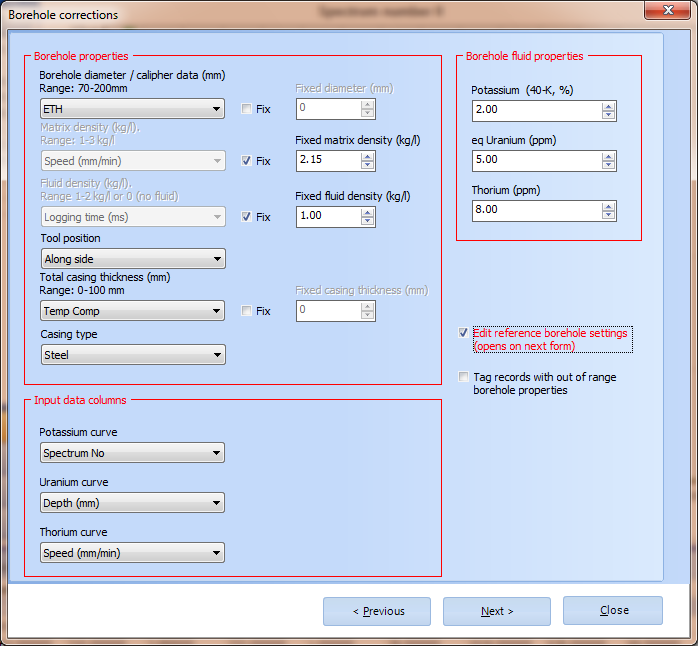Increase Fixed matrix density spinner up arrow

pyautogui.click(x=368, y=156)
